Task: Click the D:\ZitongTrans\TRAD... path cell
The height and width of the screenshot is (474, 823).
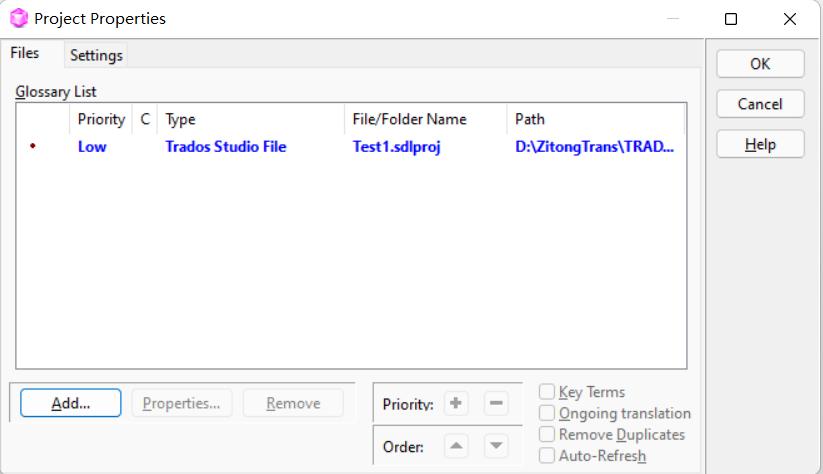Action: point(594,147)
